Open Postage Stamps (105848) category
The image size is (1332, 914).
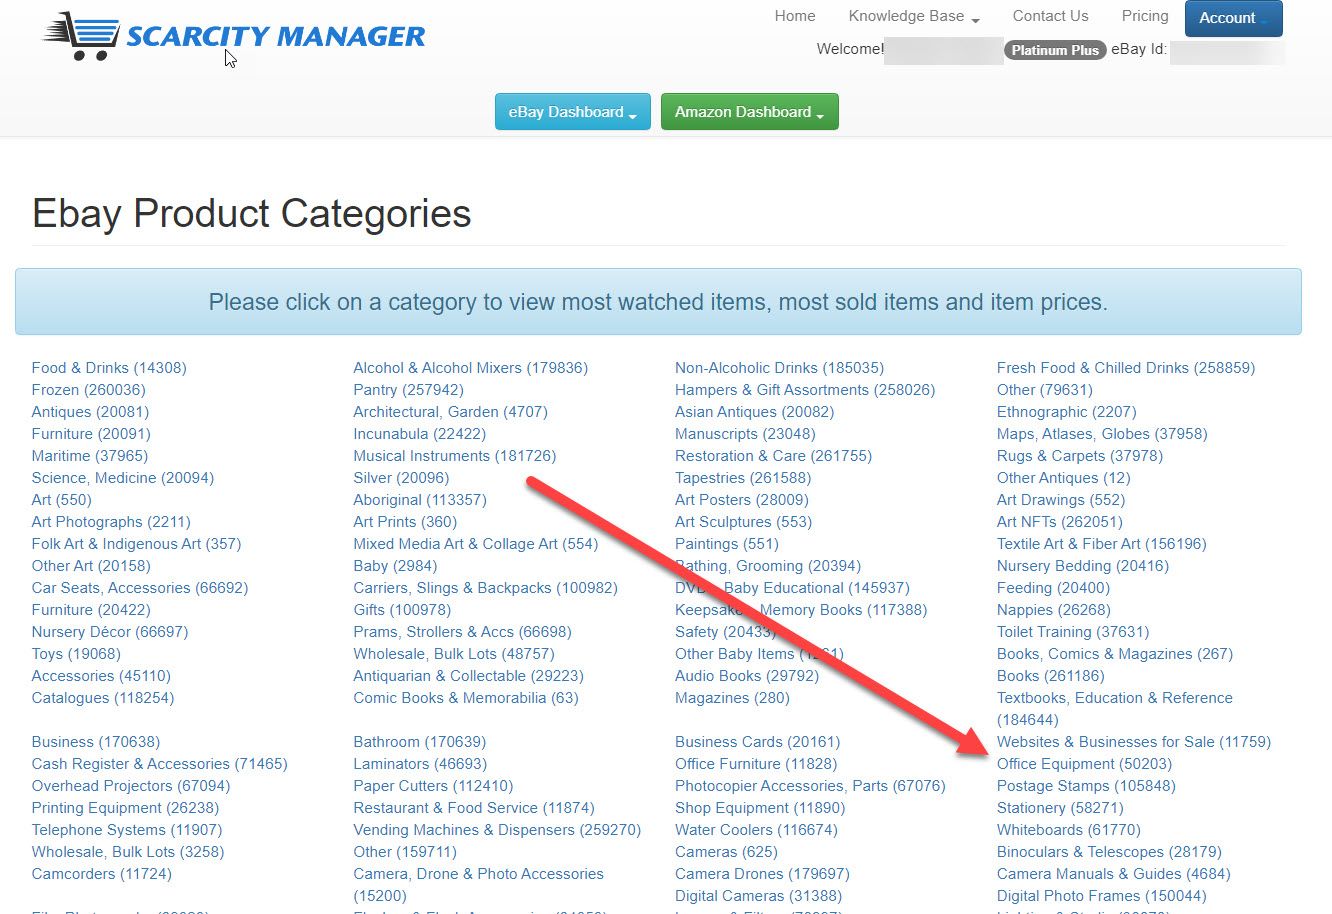click(x=1086, y=786)
